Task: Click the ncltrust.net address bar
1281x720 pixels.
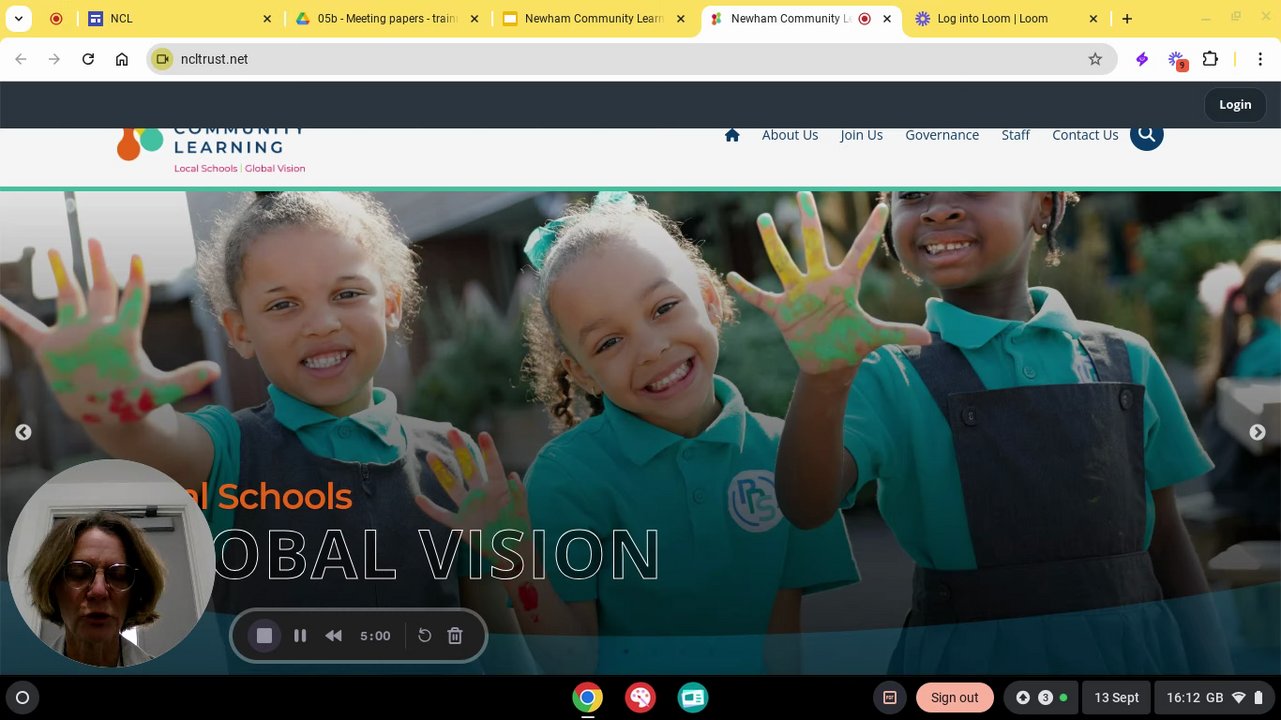Action: pos(630,59)
